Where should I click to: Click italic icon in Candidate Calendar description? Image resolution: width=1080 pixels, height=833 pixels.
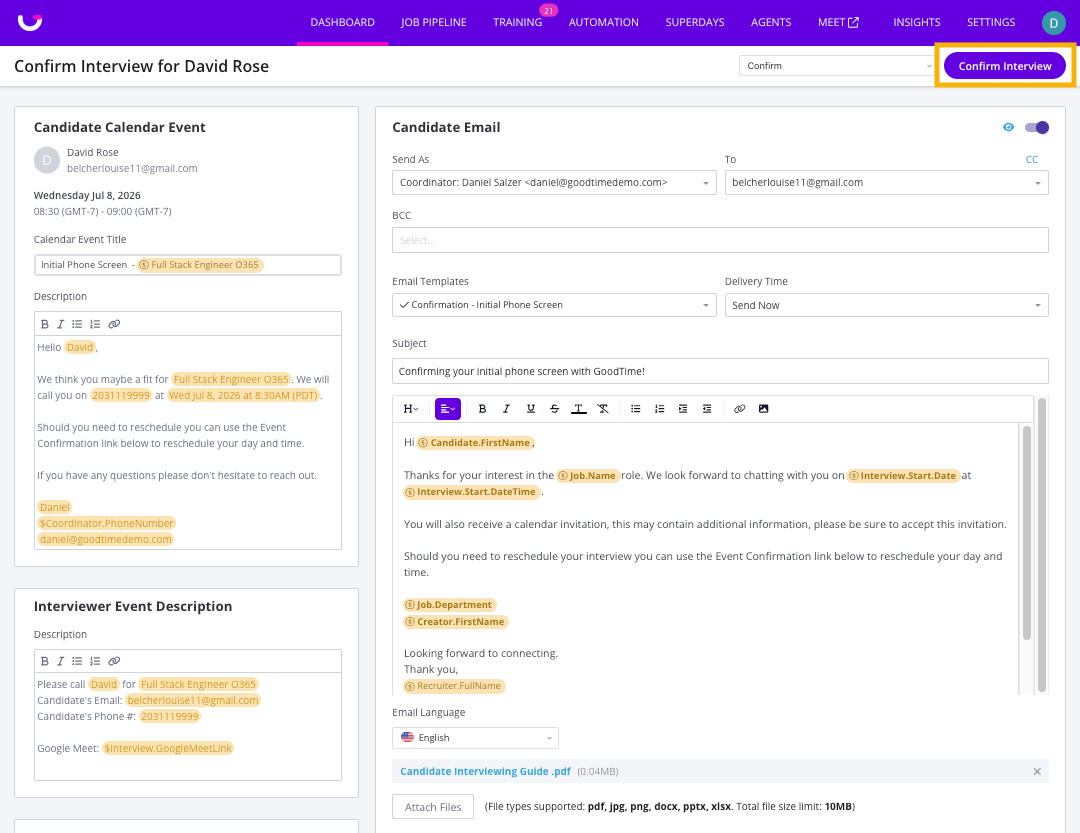[x=61, y=324]
